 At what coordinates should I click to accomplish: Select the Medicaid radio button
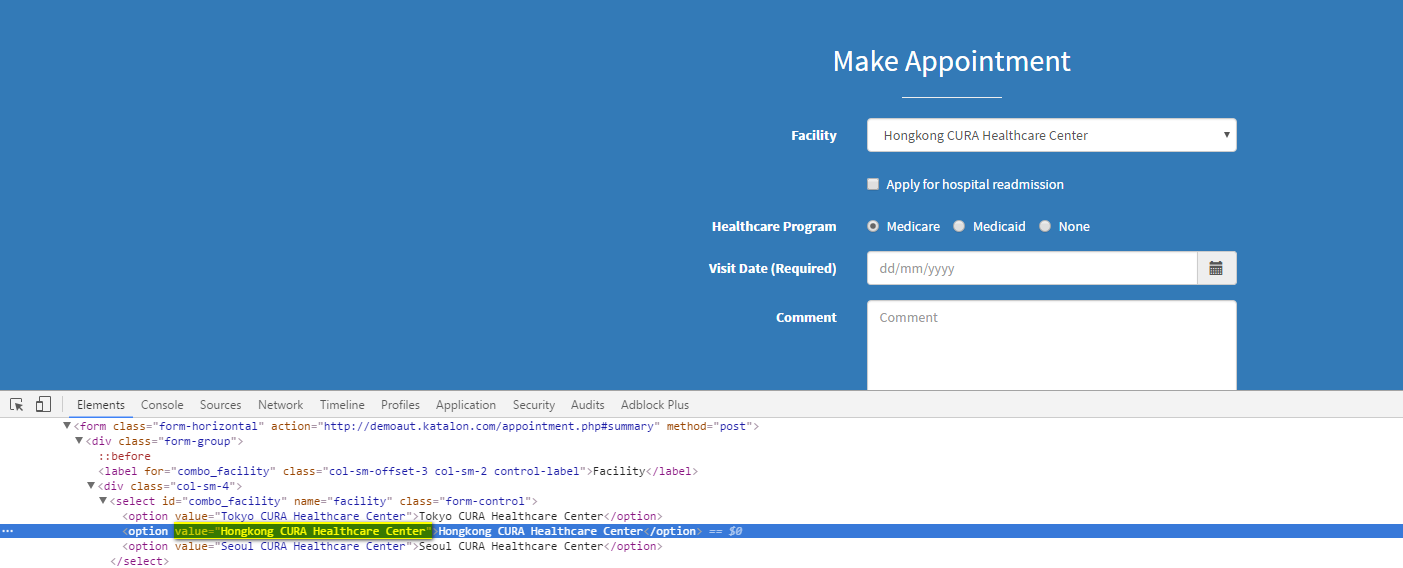point(959,226)
